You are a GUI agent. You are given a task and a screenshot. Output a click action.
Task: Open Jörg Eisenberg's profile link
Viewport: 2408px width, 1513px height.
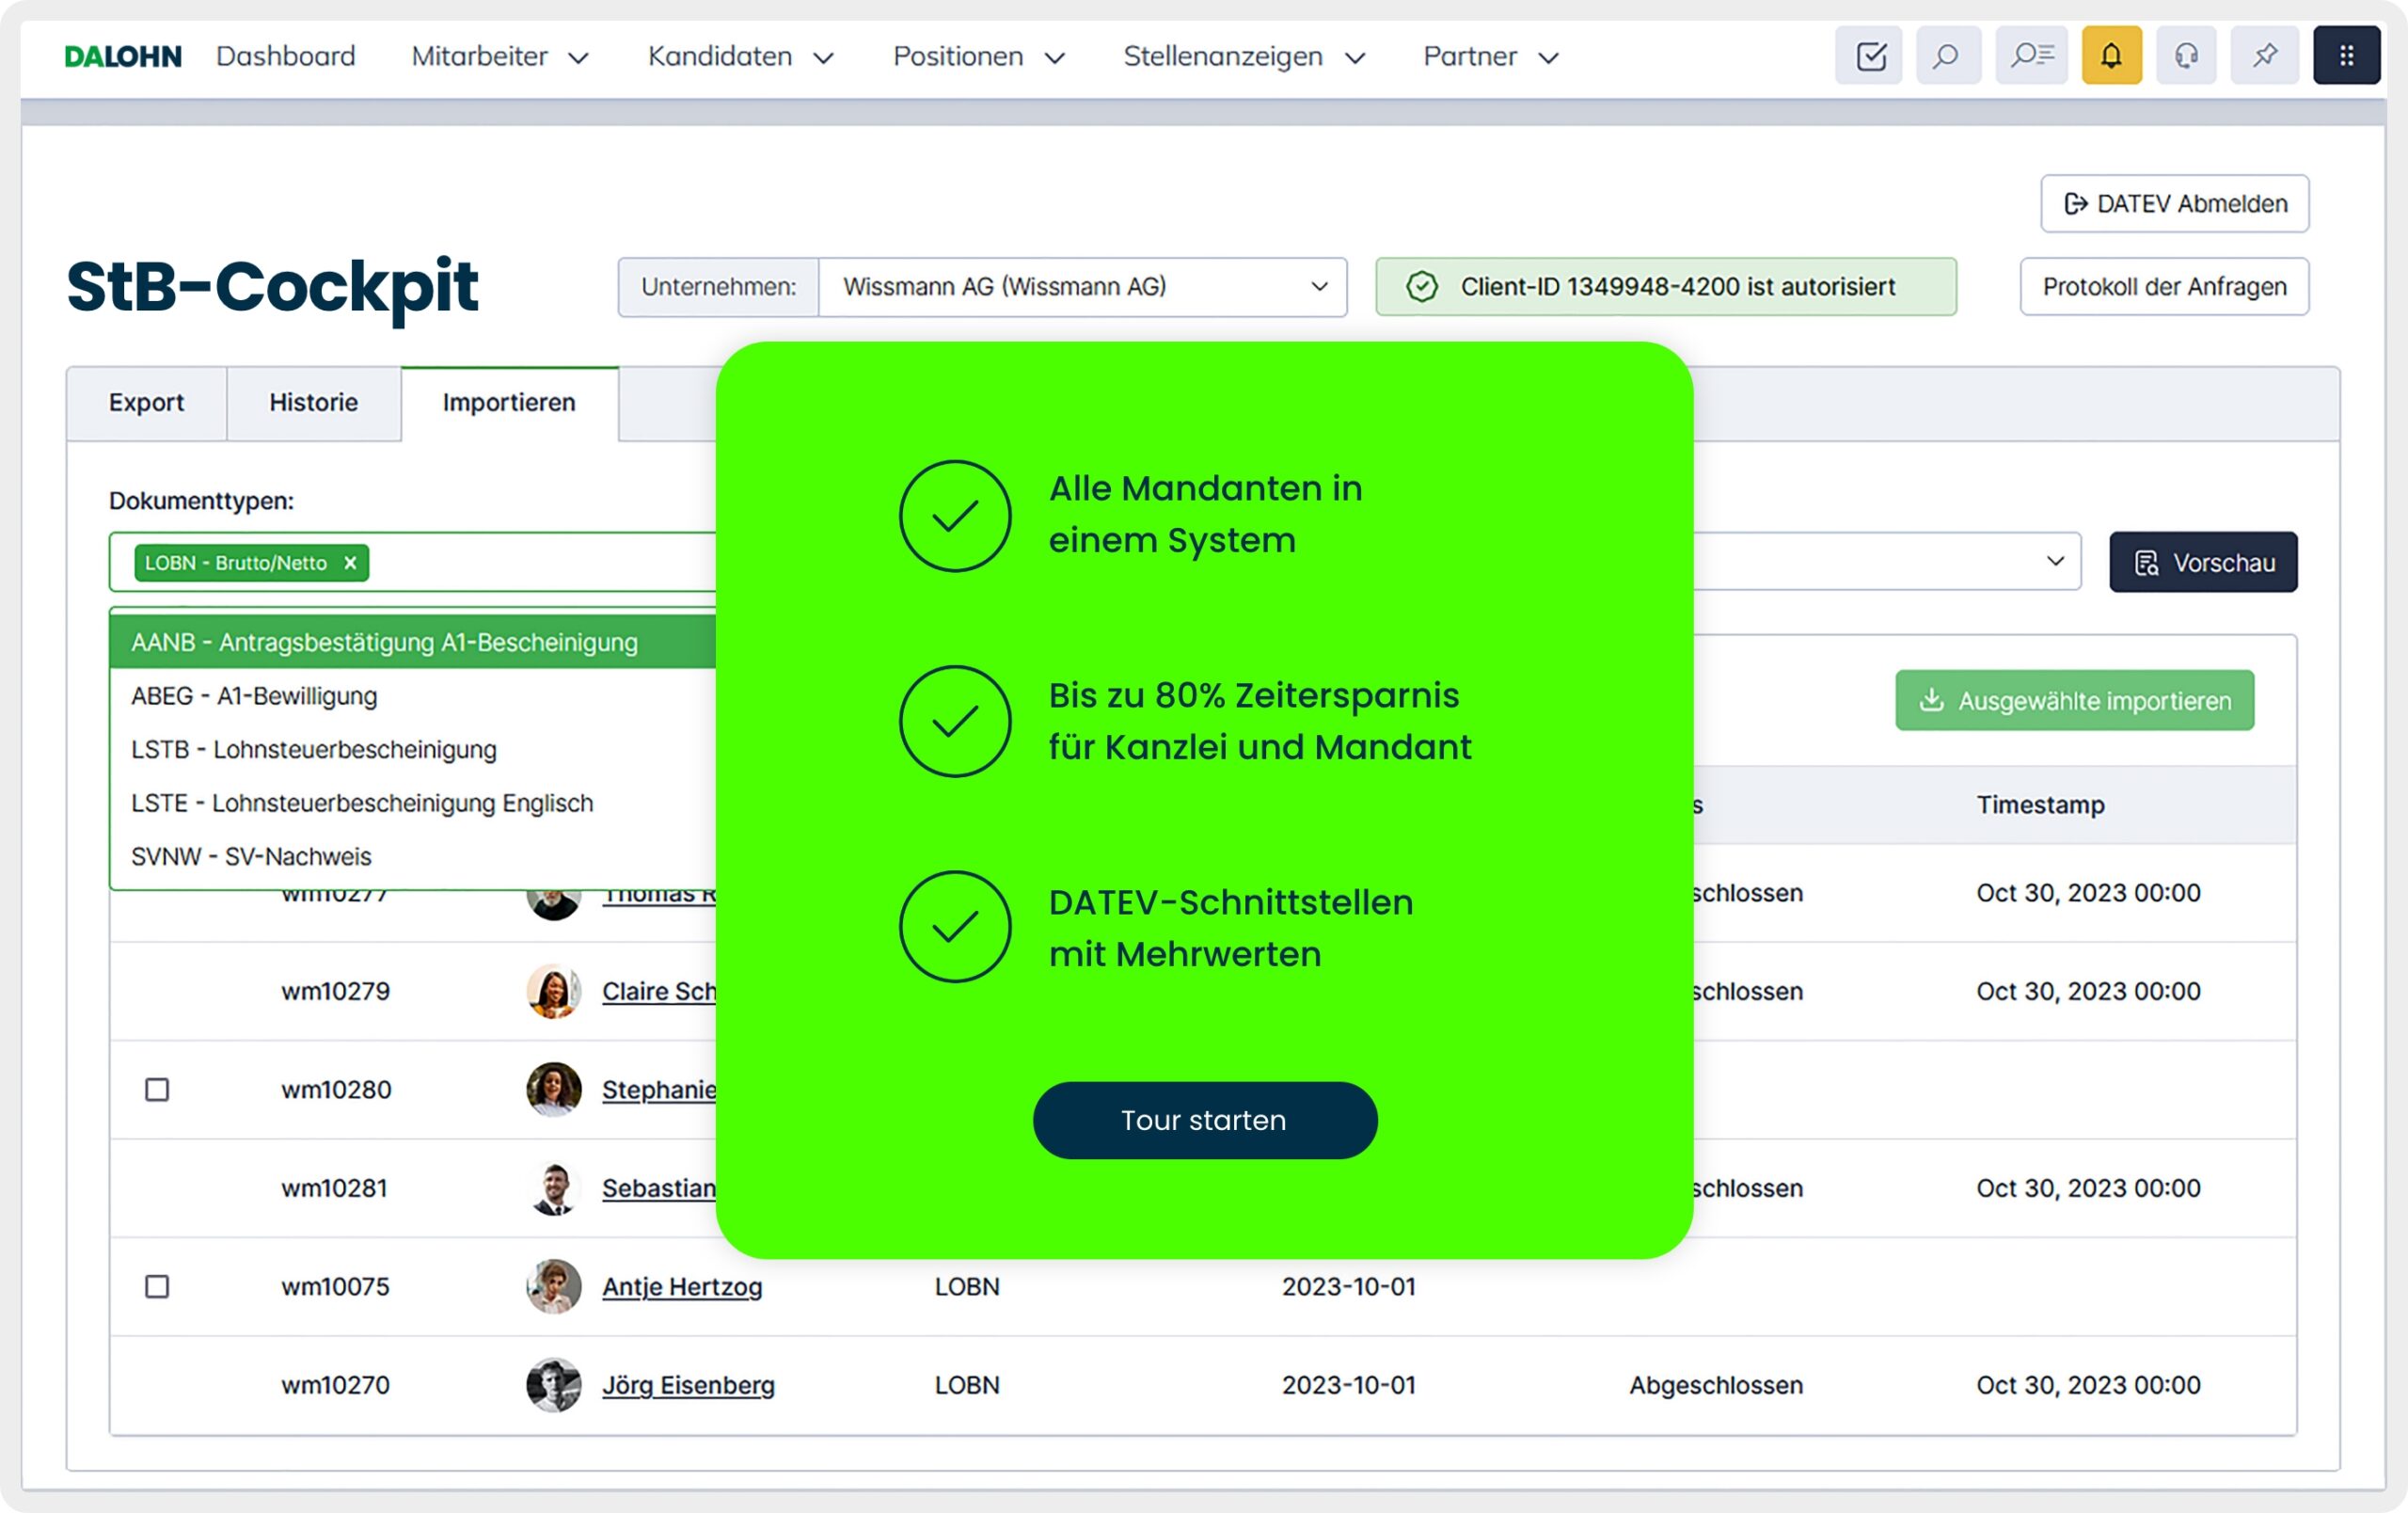pyautogui.click(x=688, y=1385)
